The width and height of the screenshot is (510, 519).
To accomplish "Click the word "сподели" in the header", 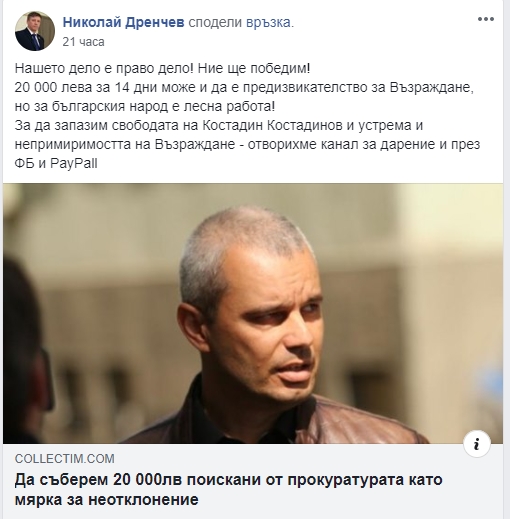I will pos(215,23).
